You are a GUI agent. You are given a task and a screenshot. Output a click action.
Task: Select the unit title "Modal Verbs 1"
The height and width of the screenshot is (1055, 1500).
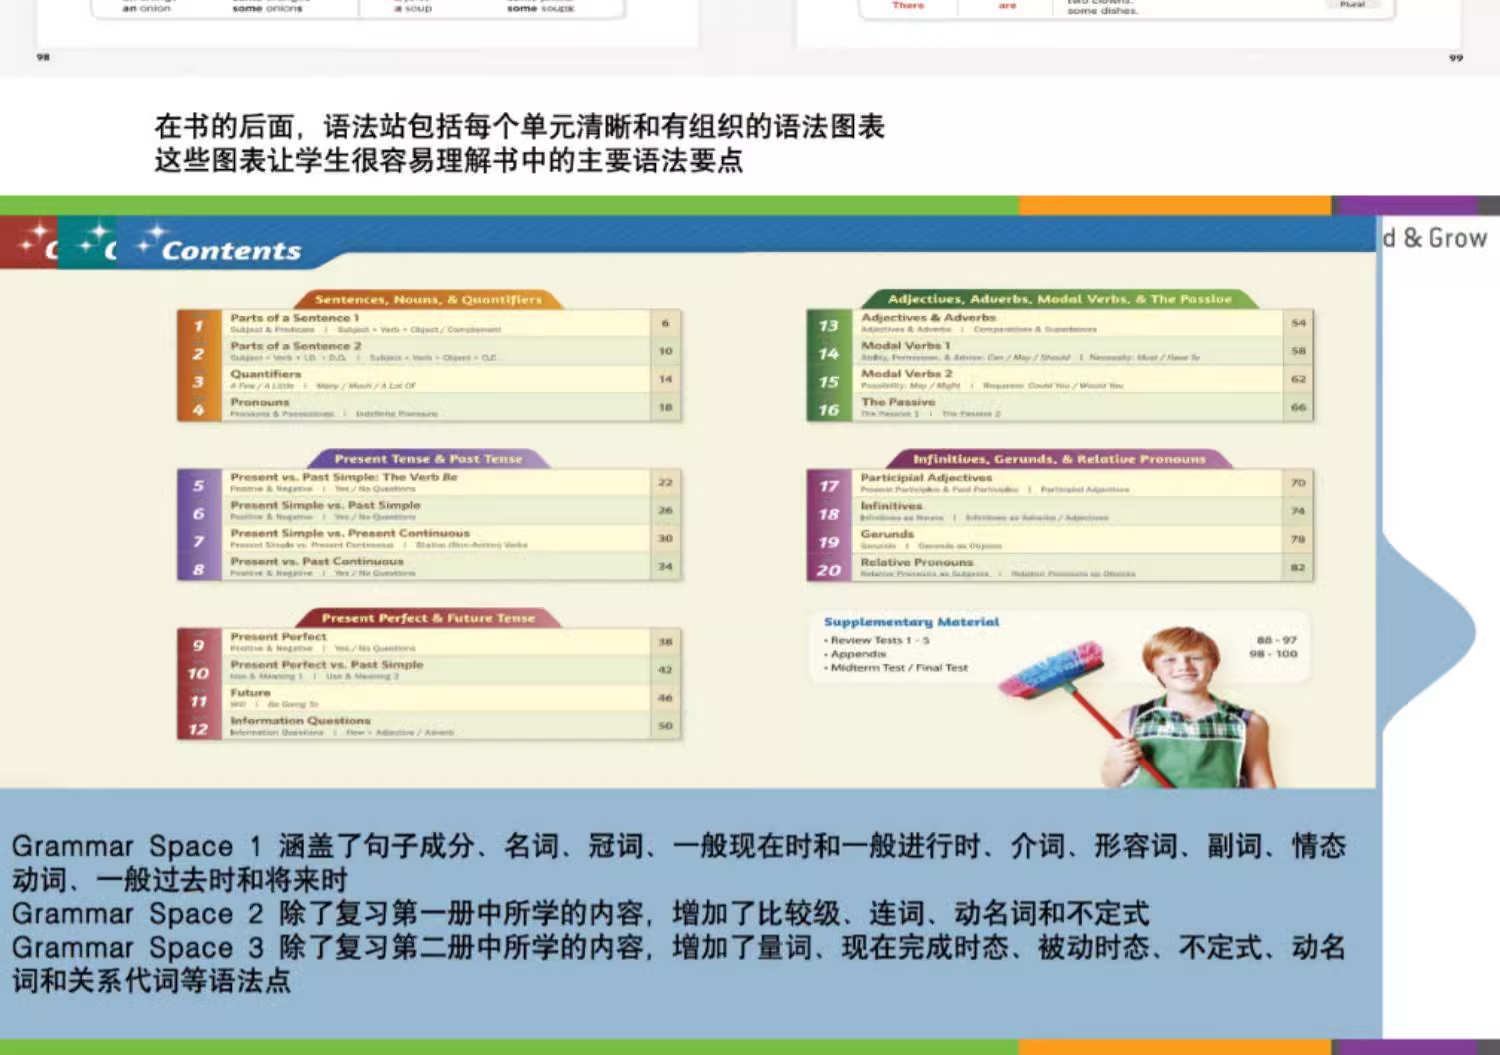[x=905, y=345]
